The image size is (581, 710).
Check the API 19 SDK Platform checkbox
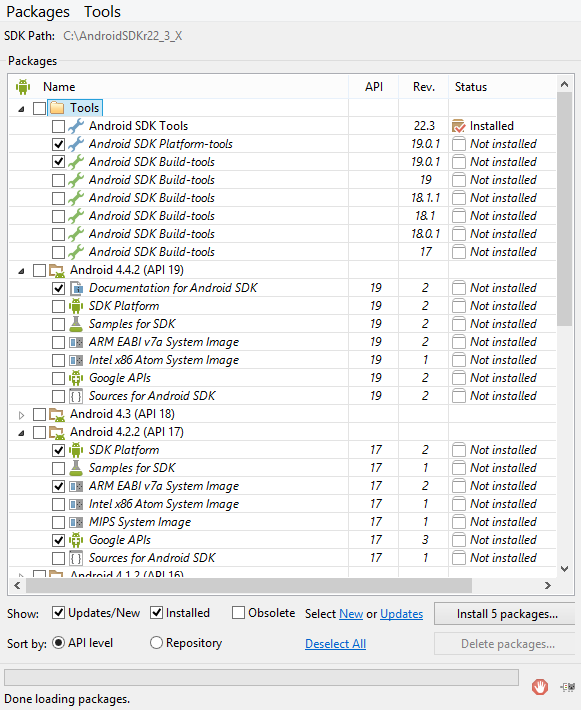point(58,307)
